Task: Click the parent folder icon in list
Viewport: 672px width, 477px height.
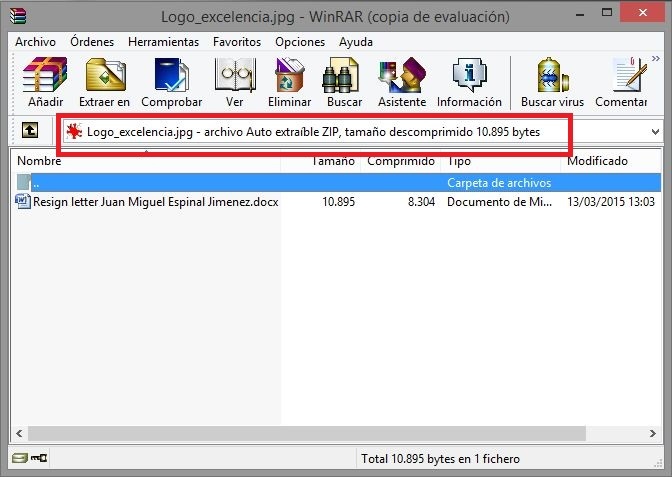Action: [x=24, y=182]
